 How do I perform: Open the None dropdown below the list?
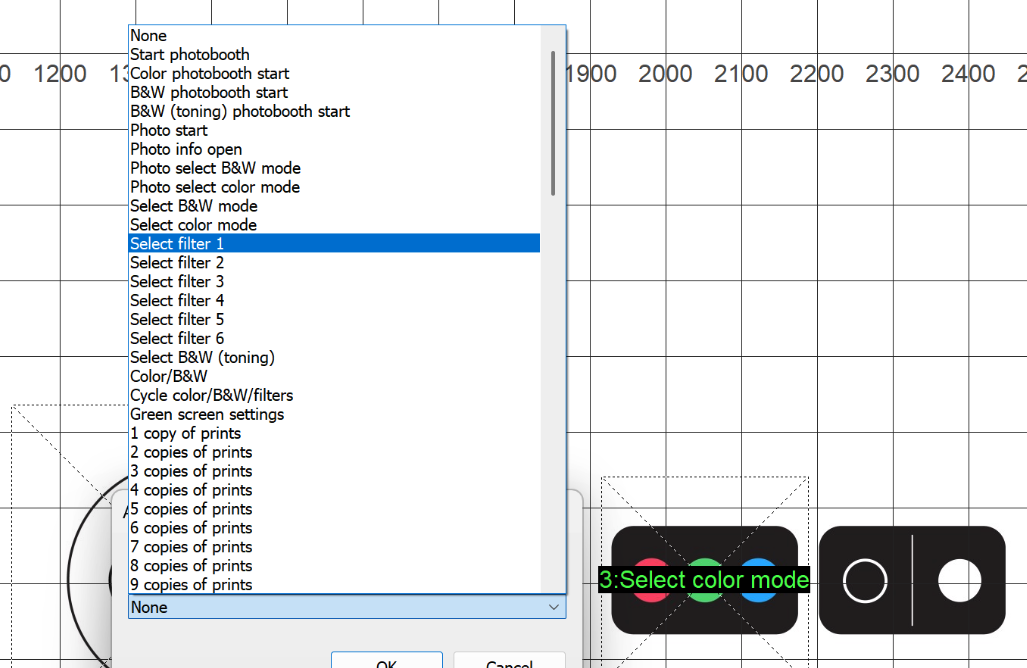(x=346, y=607)
